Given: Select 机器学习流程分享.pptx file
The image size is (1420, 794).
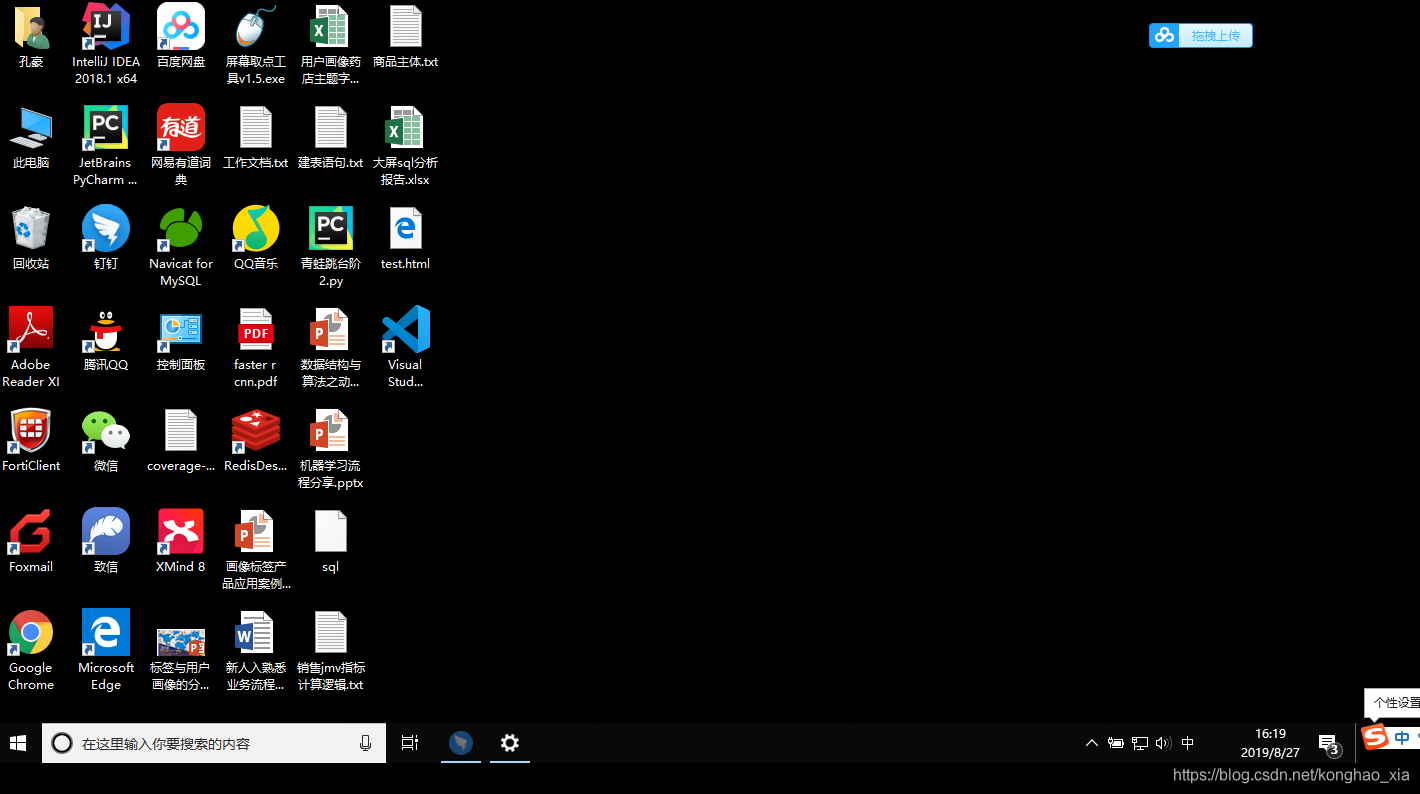Looking at the screenshot, I should 330,448.
